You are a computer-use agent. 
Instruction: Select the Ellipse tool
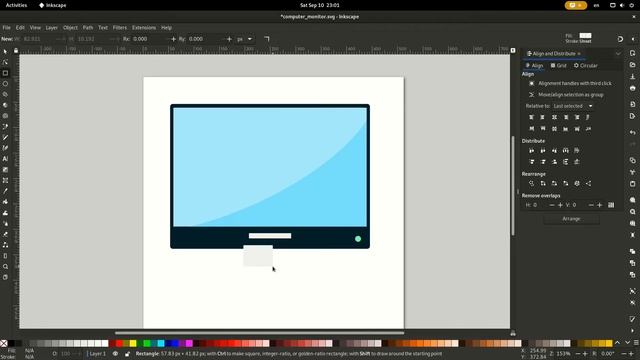[5, 84]
